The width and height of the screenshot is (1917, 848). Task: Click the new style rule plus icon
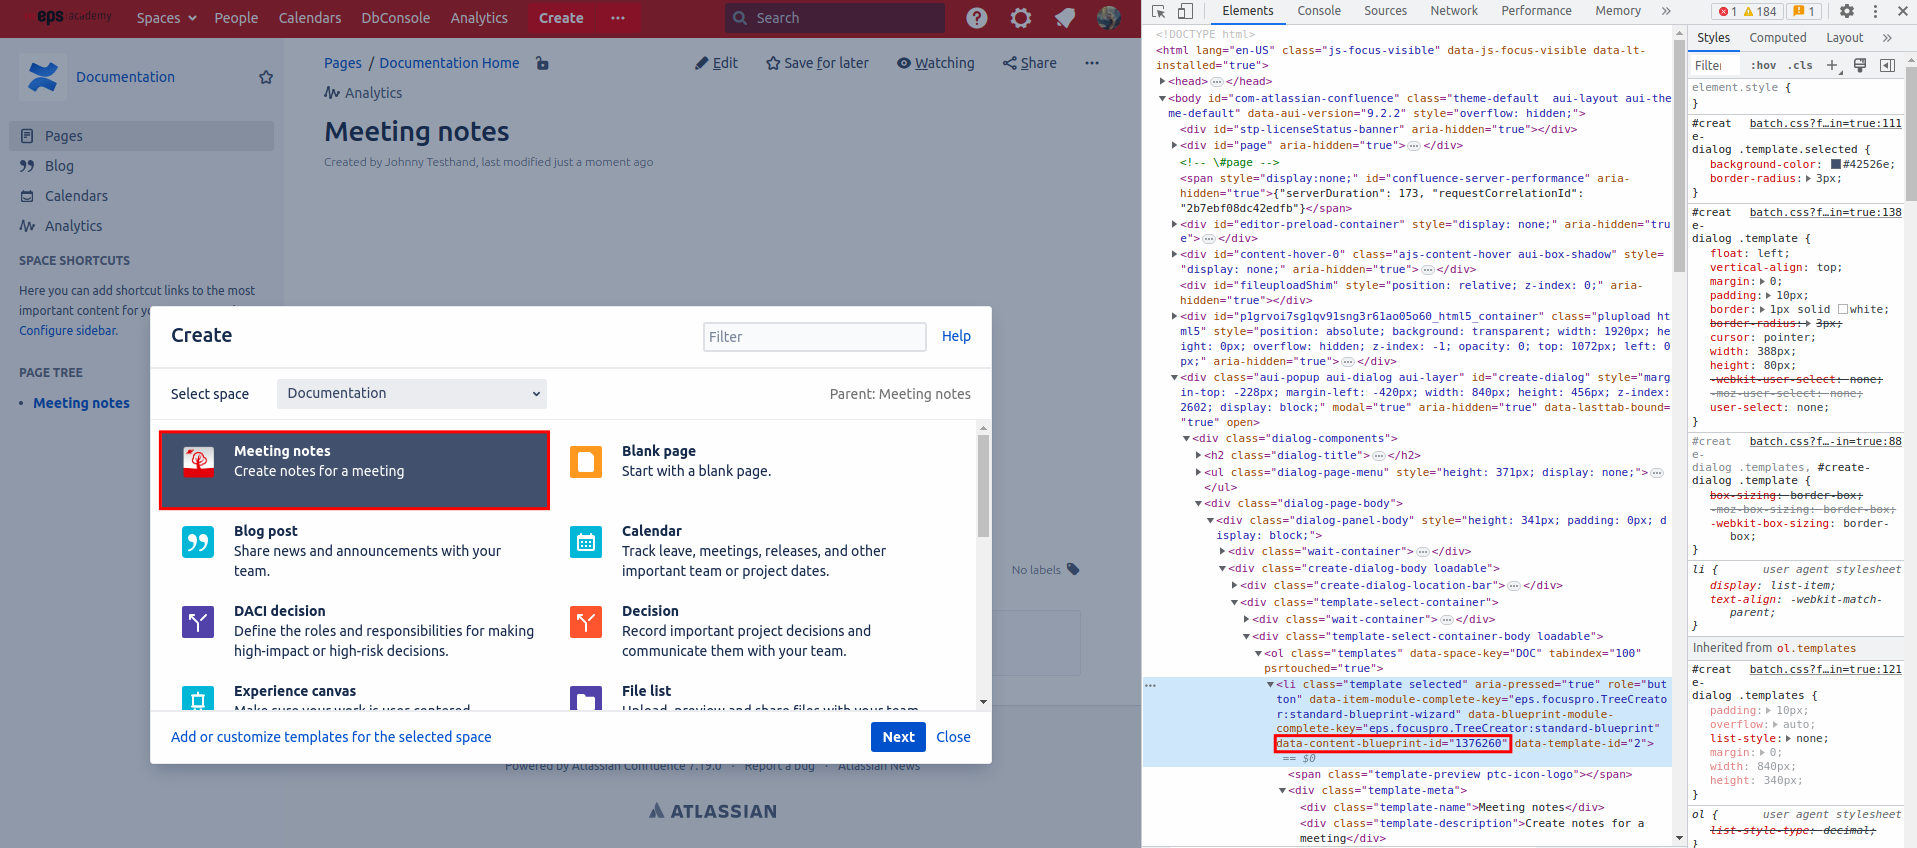pos(1832,65)
